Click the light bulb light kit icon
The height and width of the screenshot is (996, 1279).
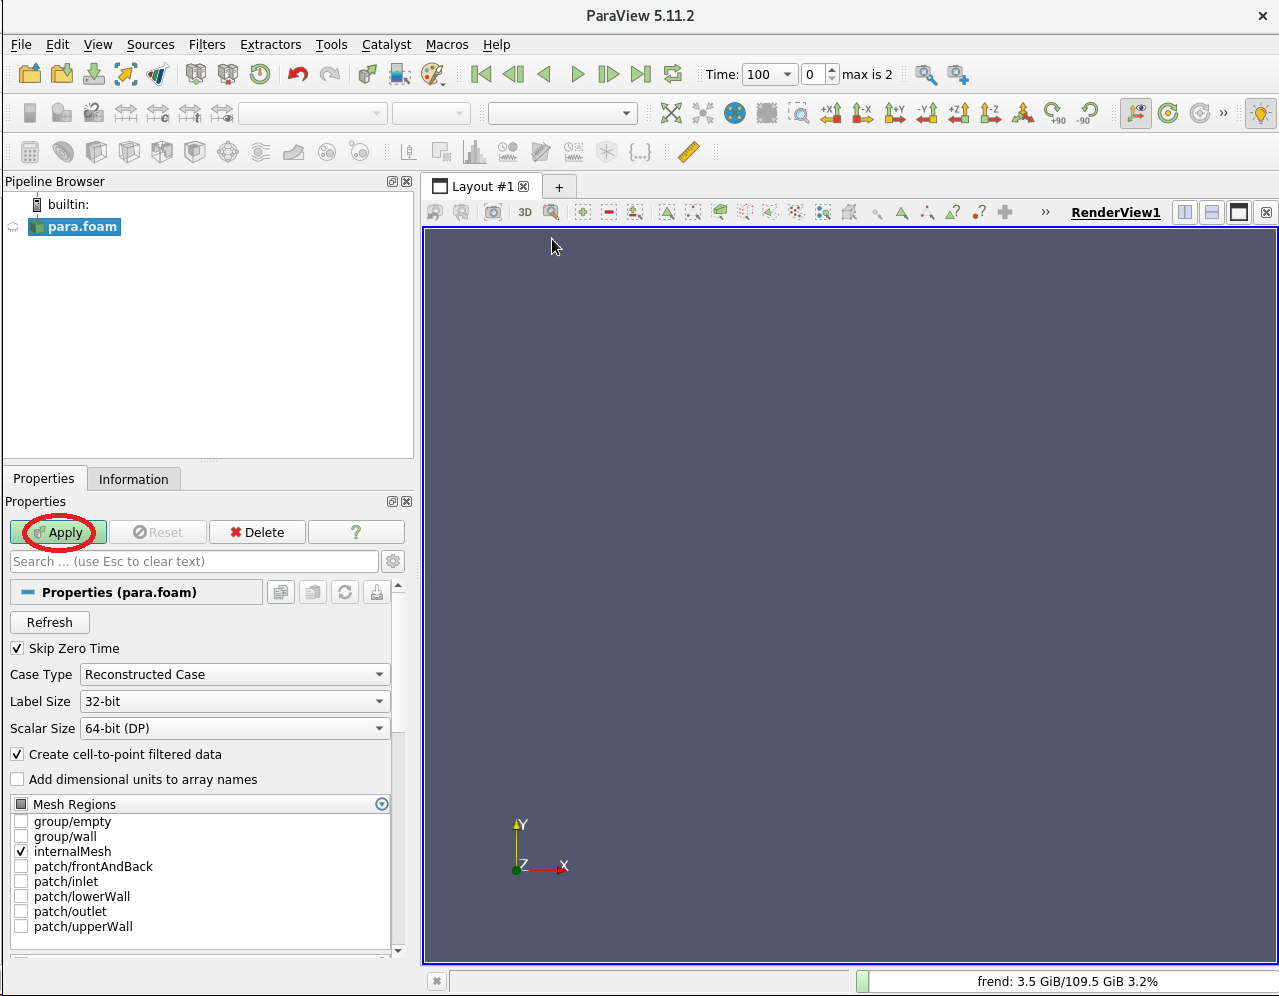1260,113
